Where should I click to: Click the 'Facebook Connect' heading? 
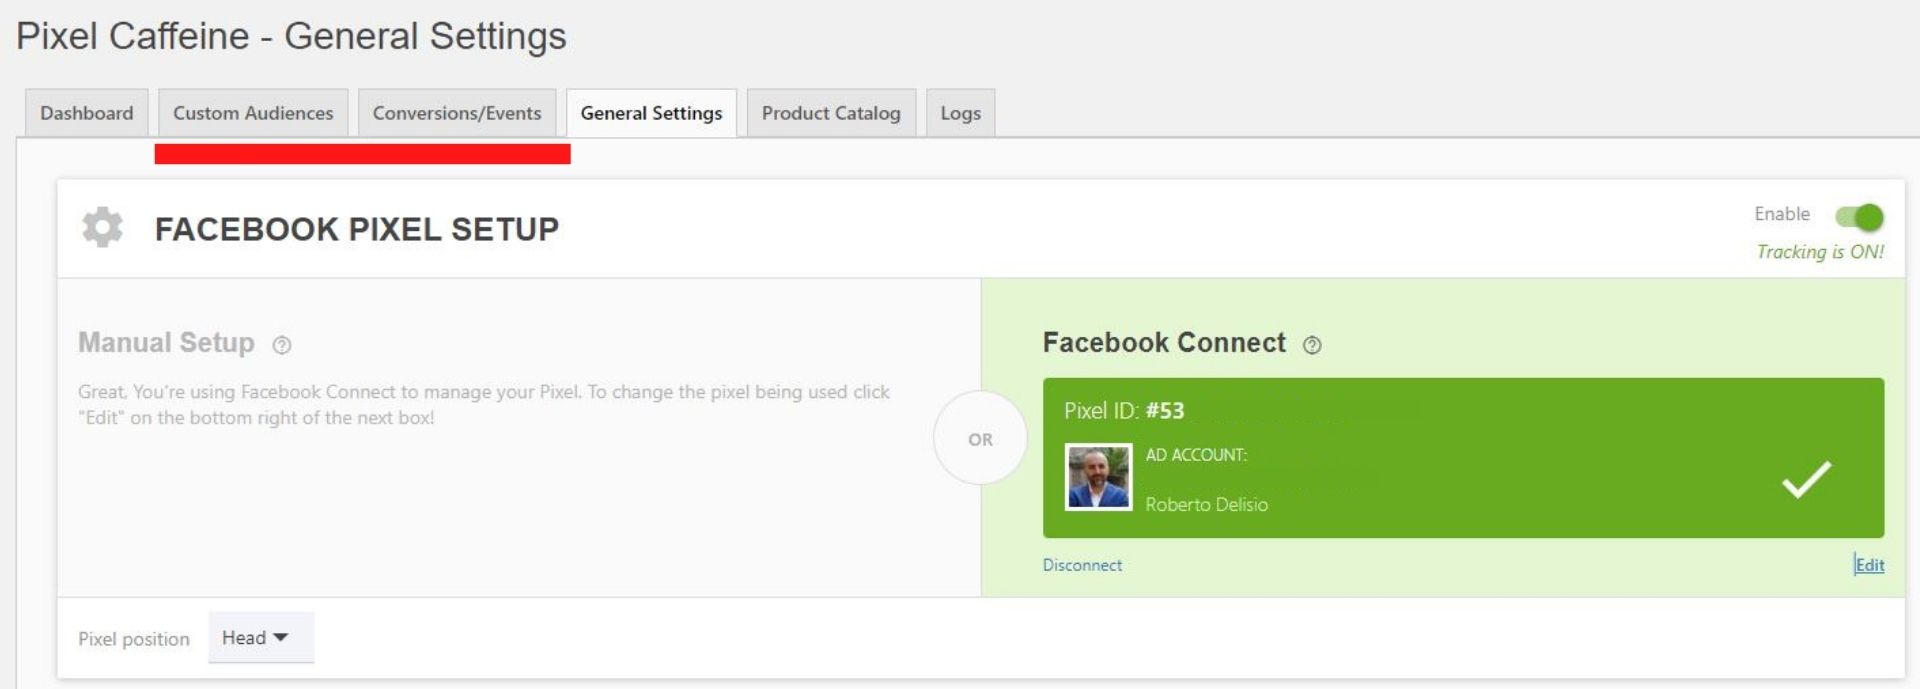coord(1164,343)
